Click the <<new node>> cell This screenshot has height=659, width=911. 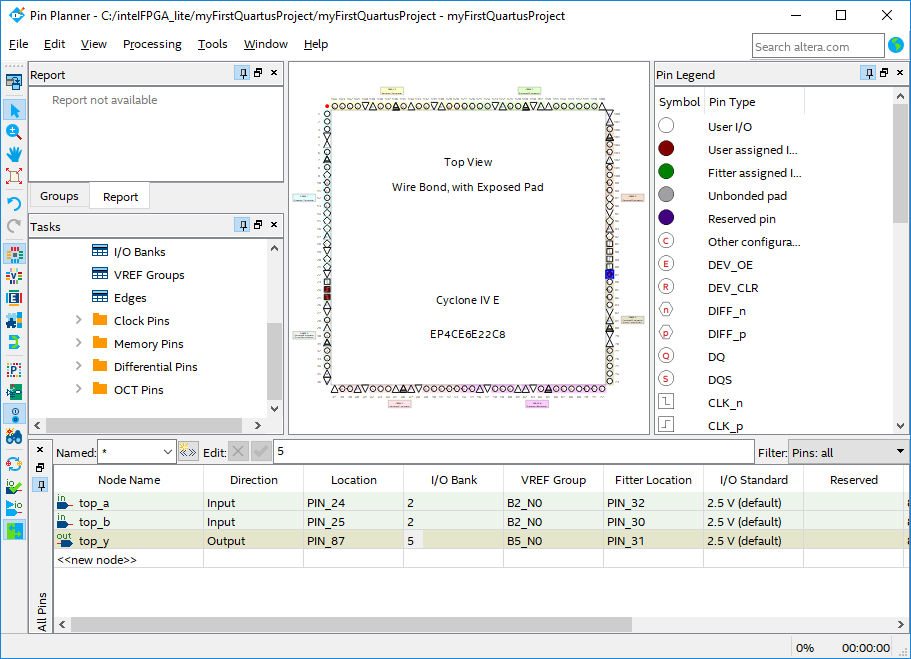(129, 560)
